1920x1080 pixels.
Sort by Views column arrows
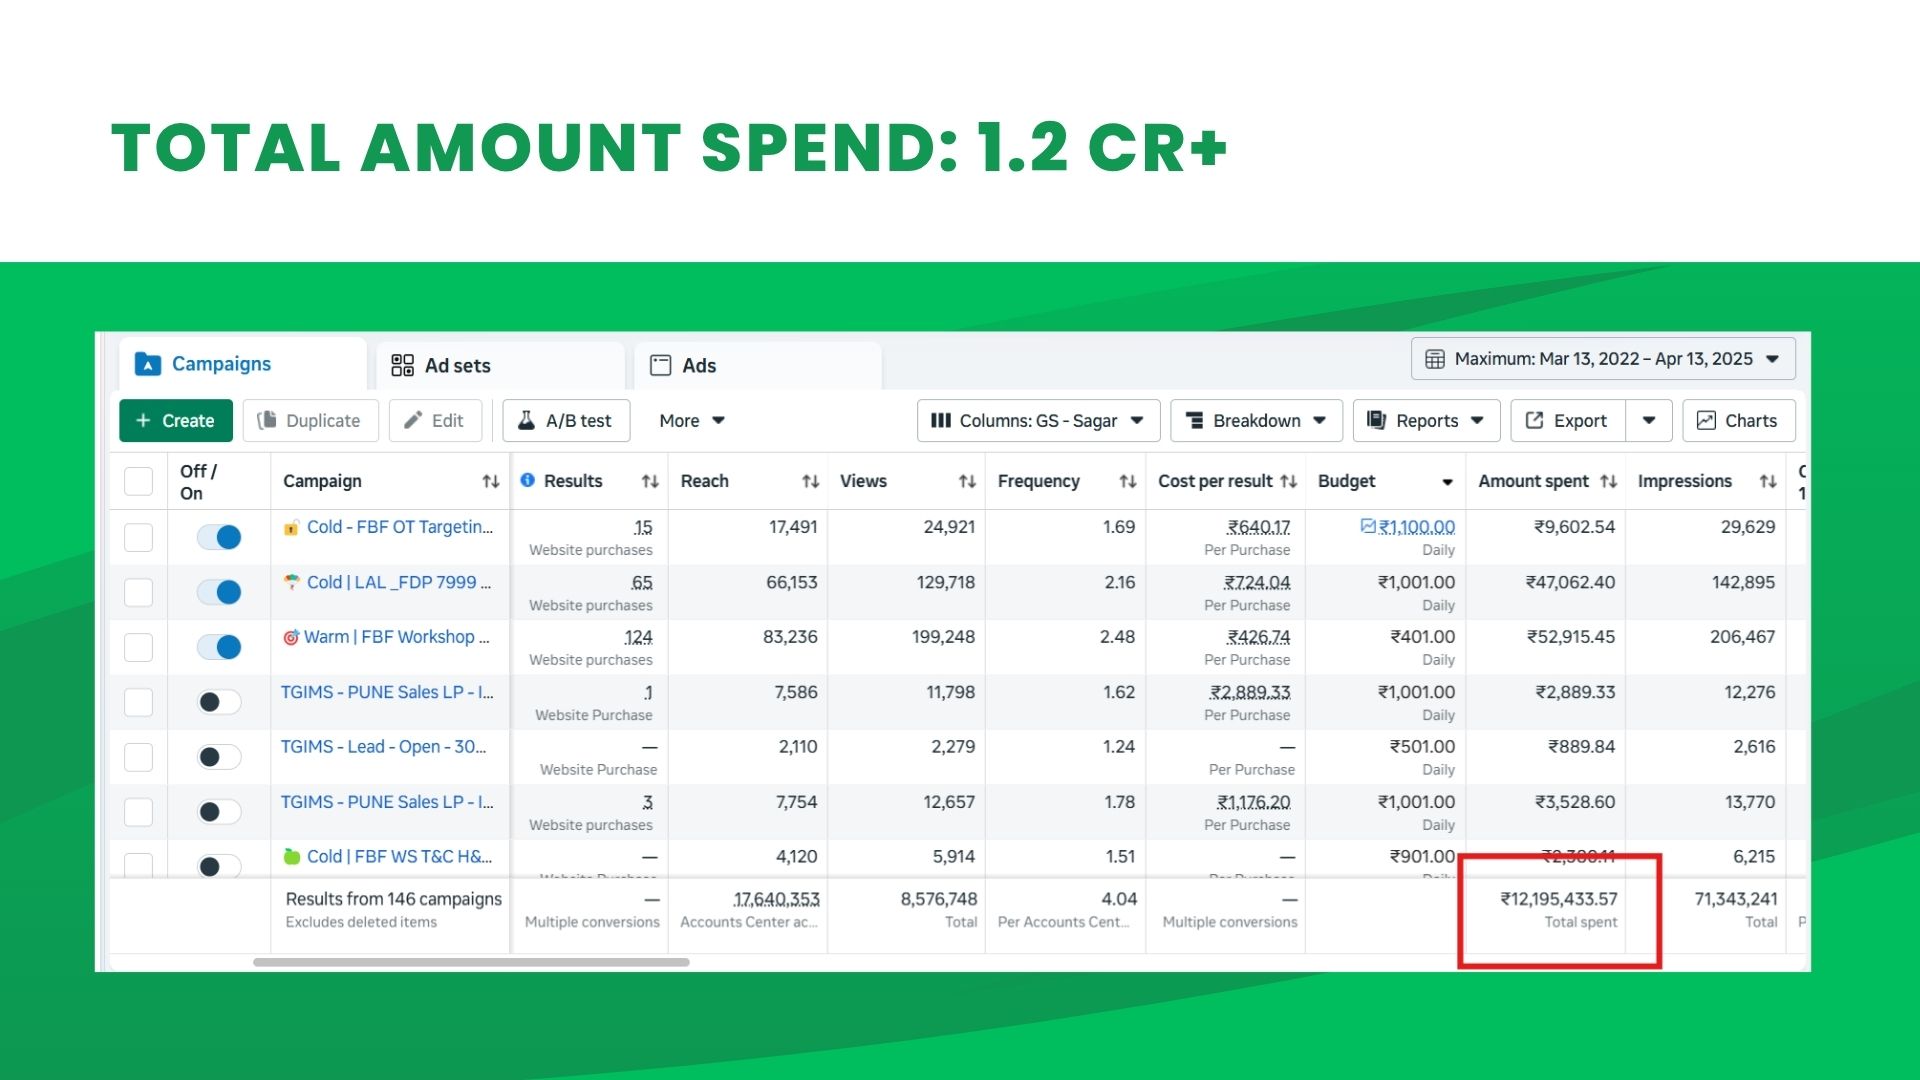967,482
